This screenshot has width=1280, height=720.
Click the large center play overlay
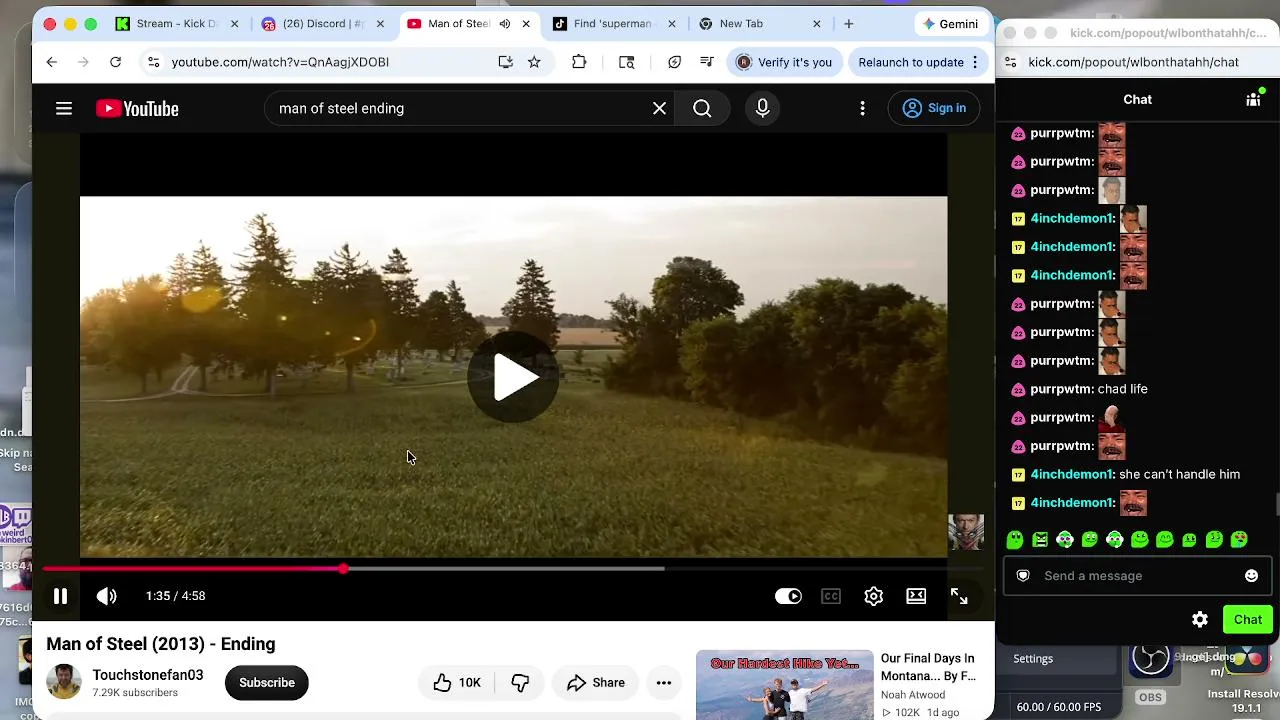click(x=514, y=377)
